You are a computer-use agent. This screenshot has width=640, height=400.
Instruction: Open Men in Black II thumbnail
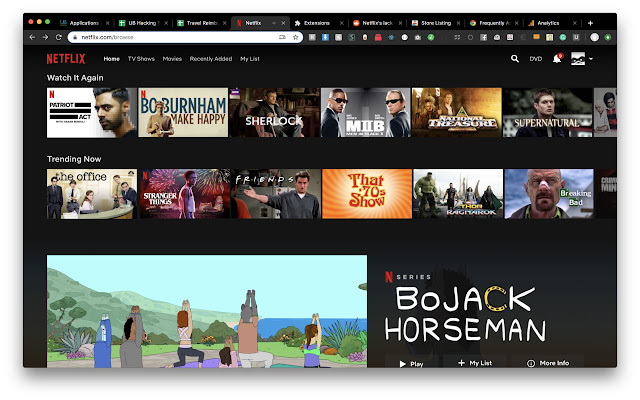coord(366,113)
